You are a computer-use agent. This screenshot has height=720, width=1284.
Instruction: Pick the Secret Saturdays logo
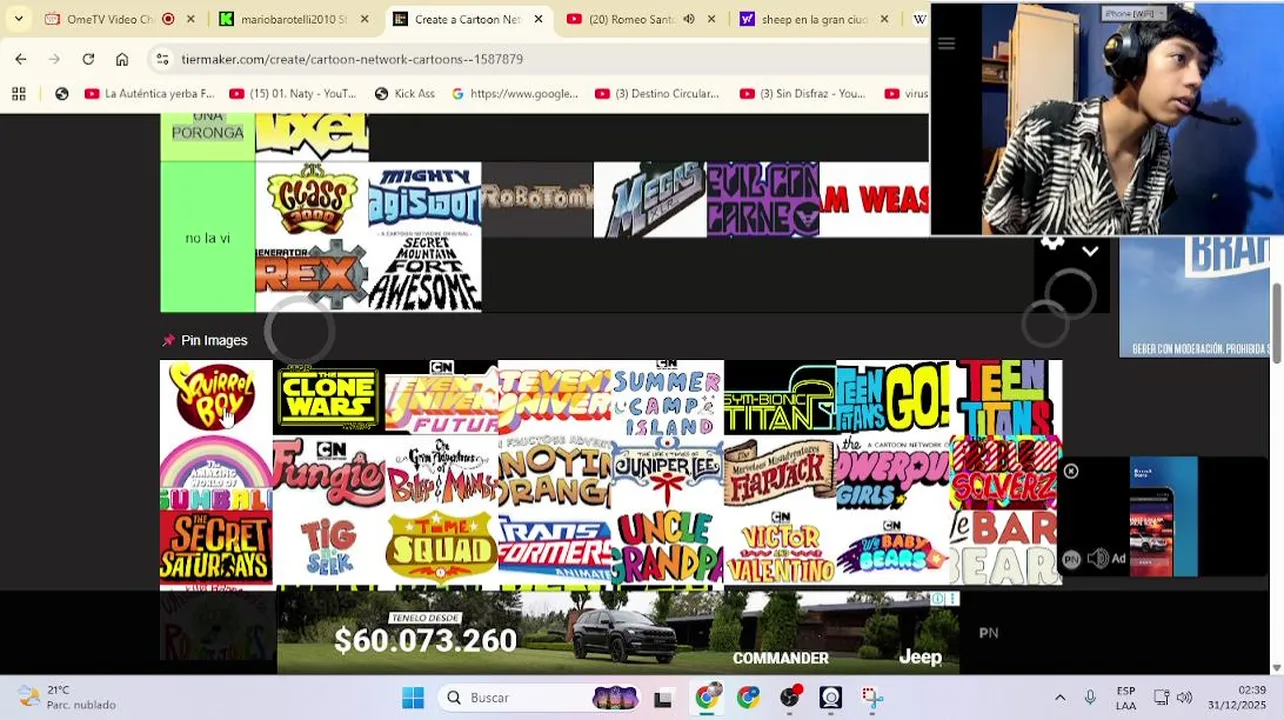216,547
